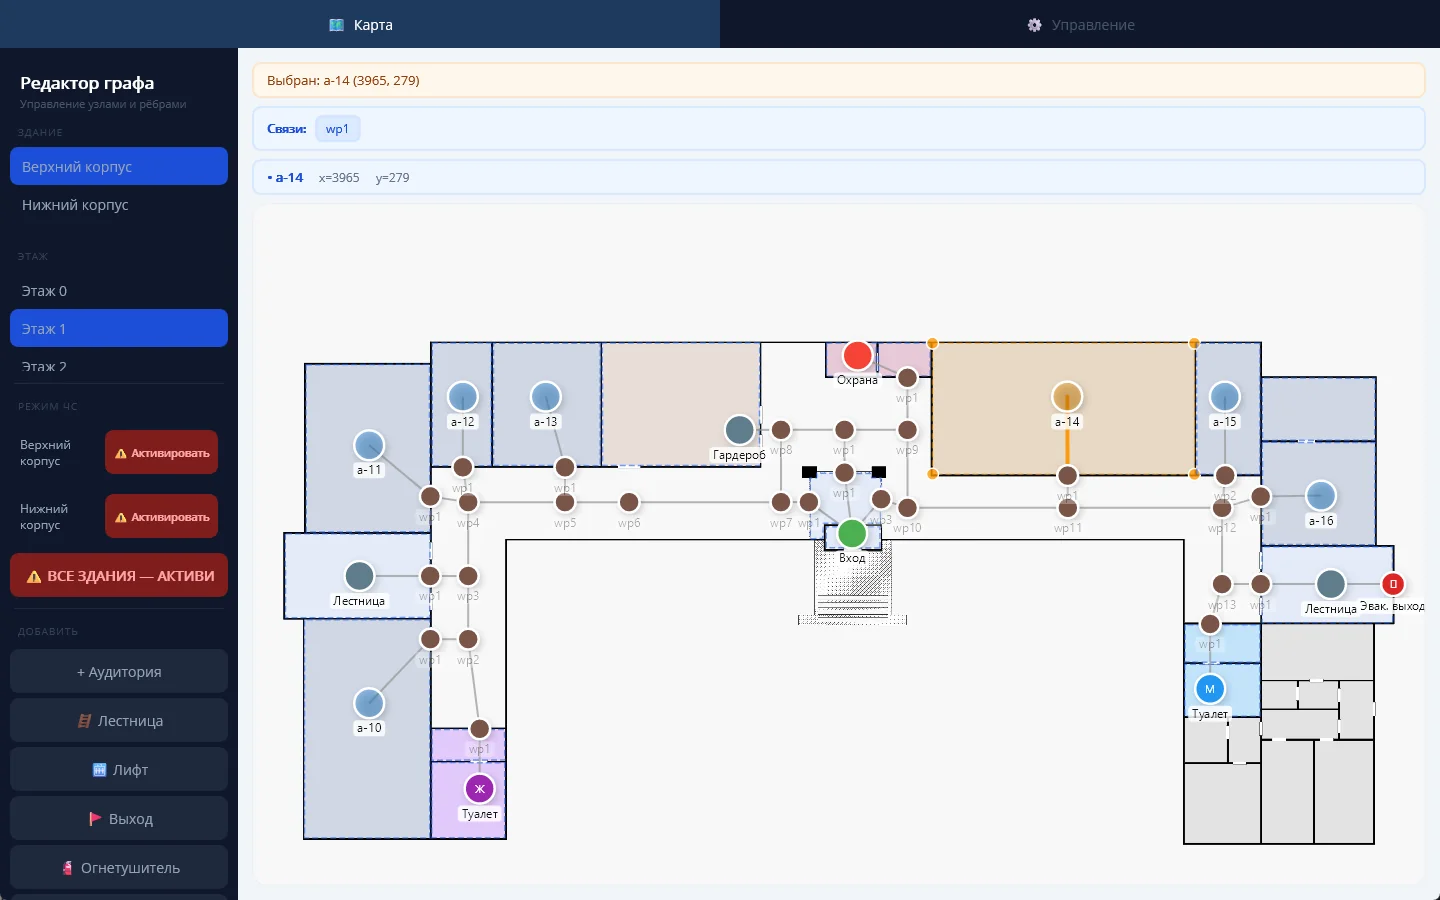Select the a-13 room node

tap(545, 397)
